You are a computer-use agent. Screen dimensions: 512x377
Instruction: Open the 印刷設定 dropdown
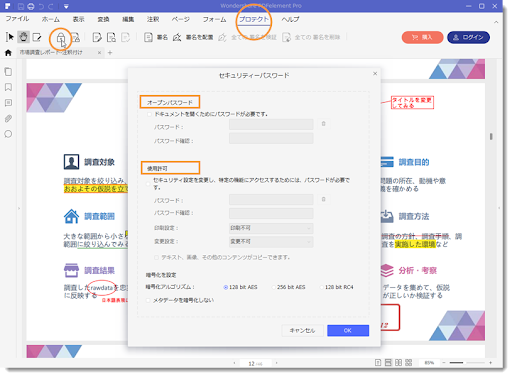271,228
